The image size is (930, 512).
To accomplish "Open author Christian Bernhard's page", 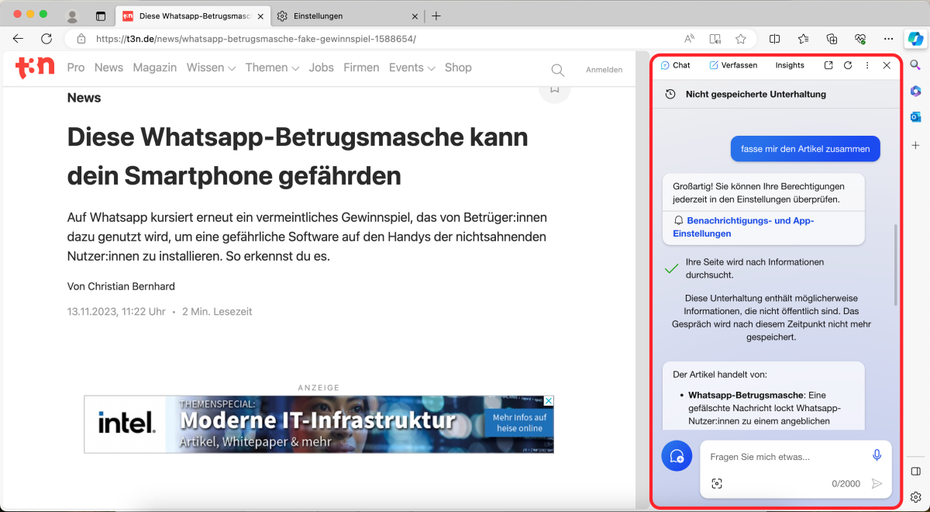I will click(x=132, y=287).
